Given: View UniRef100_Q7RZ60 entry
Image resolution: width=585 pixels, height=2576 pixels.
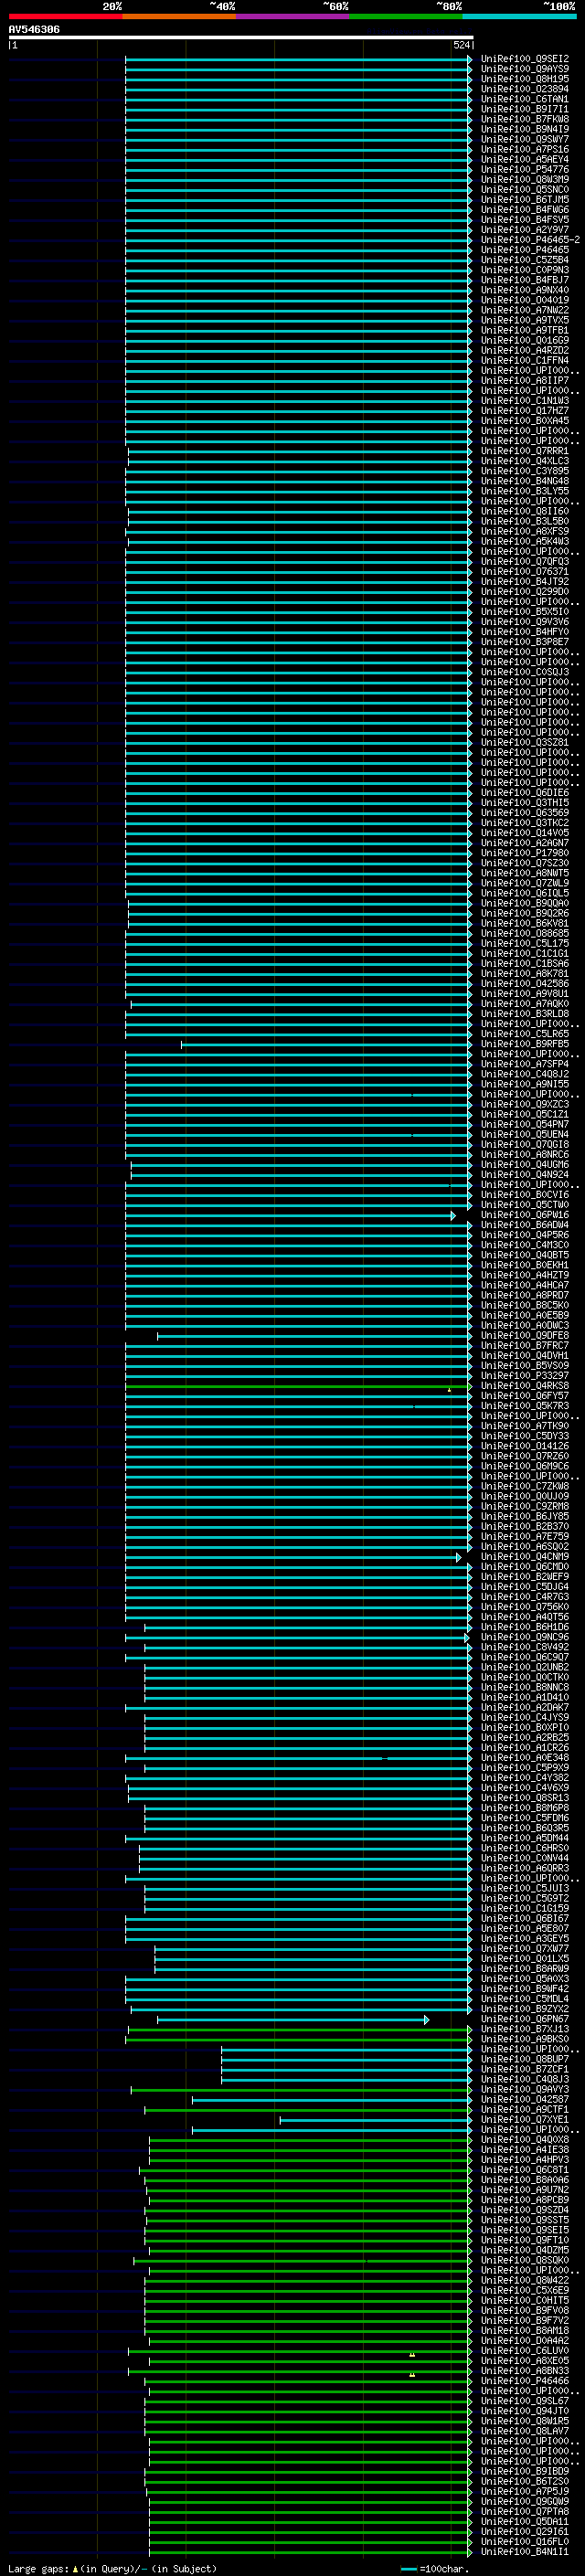Looking at the screenshot, I should 525,1456.
